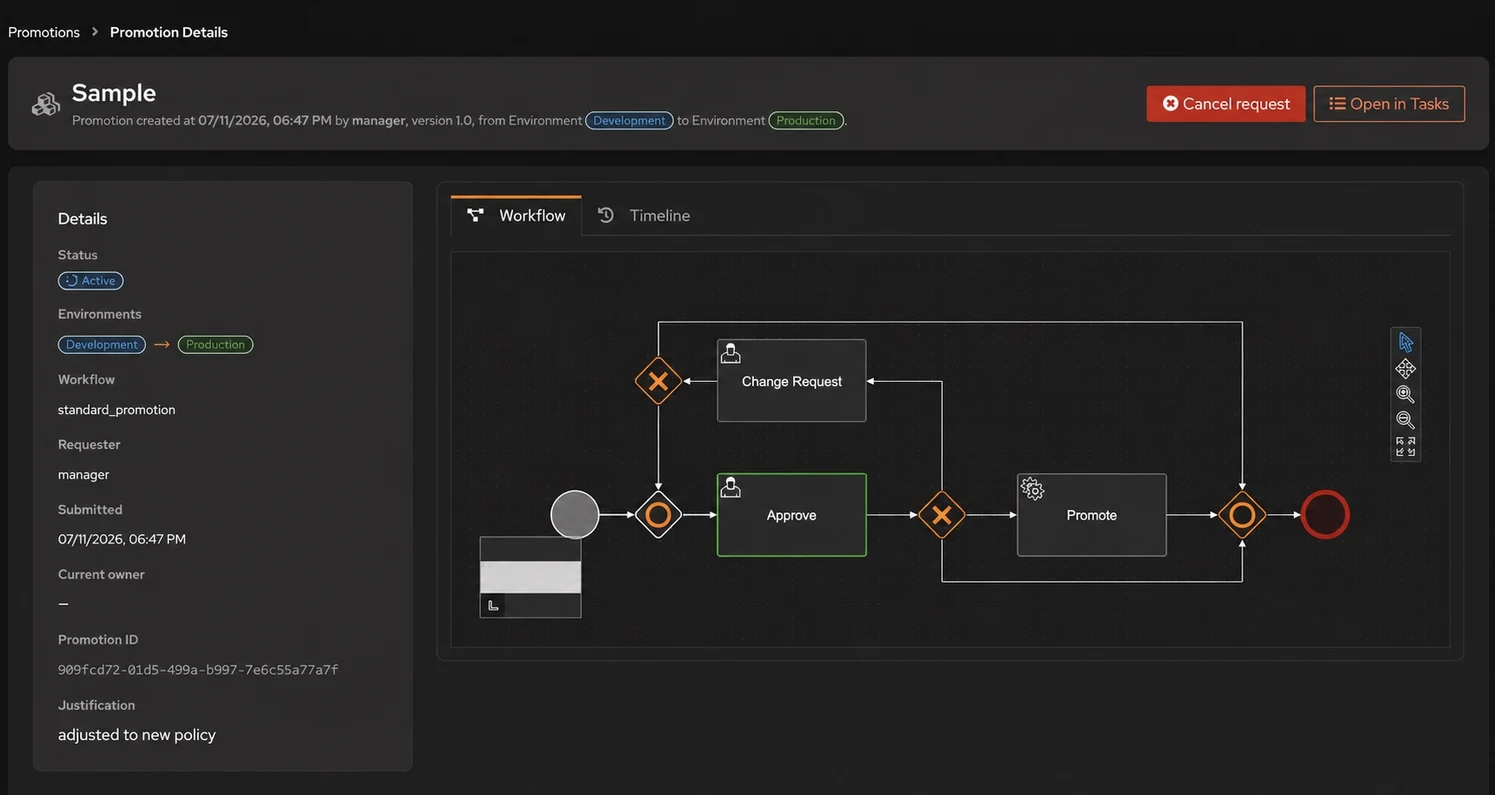This screenshot has width=1495, height=795.
Task: Click the red end event circle
Action: 1325,515
